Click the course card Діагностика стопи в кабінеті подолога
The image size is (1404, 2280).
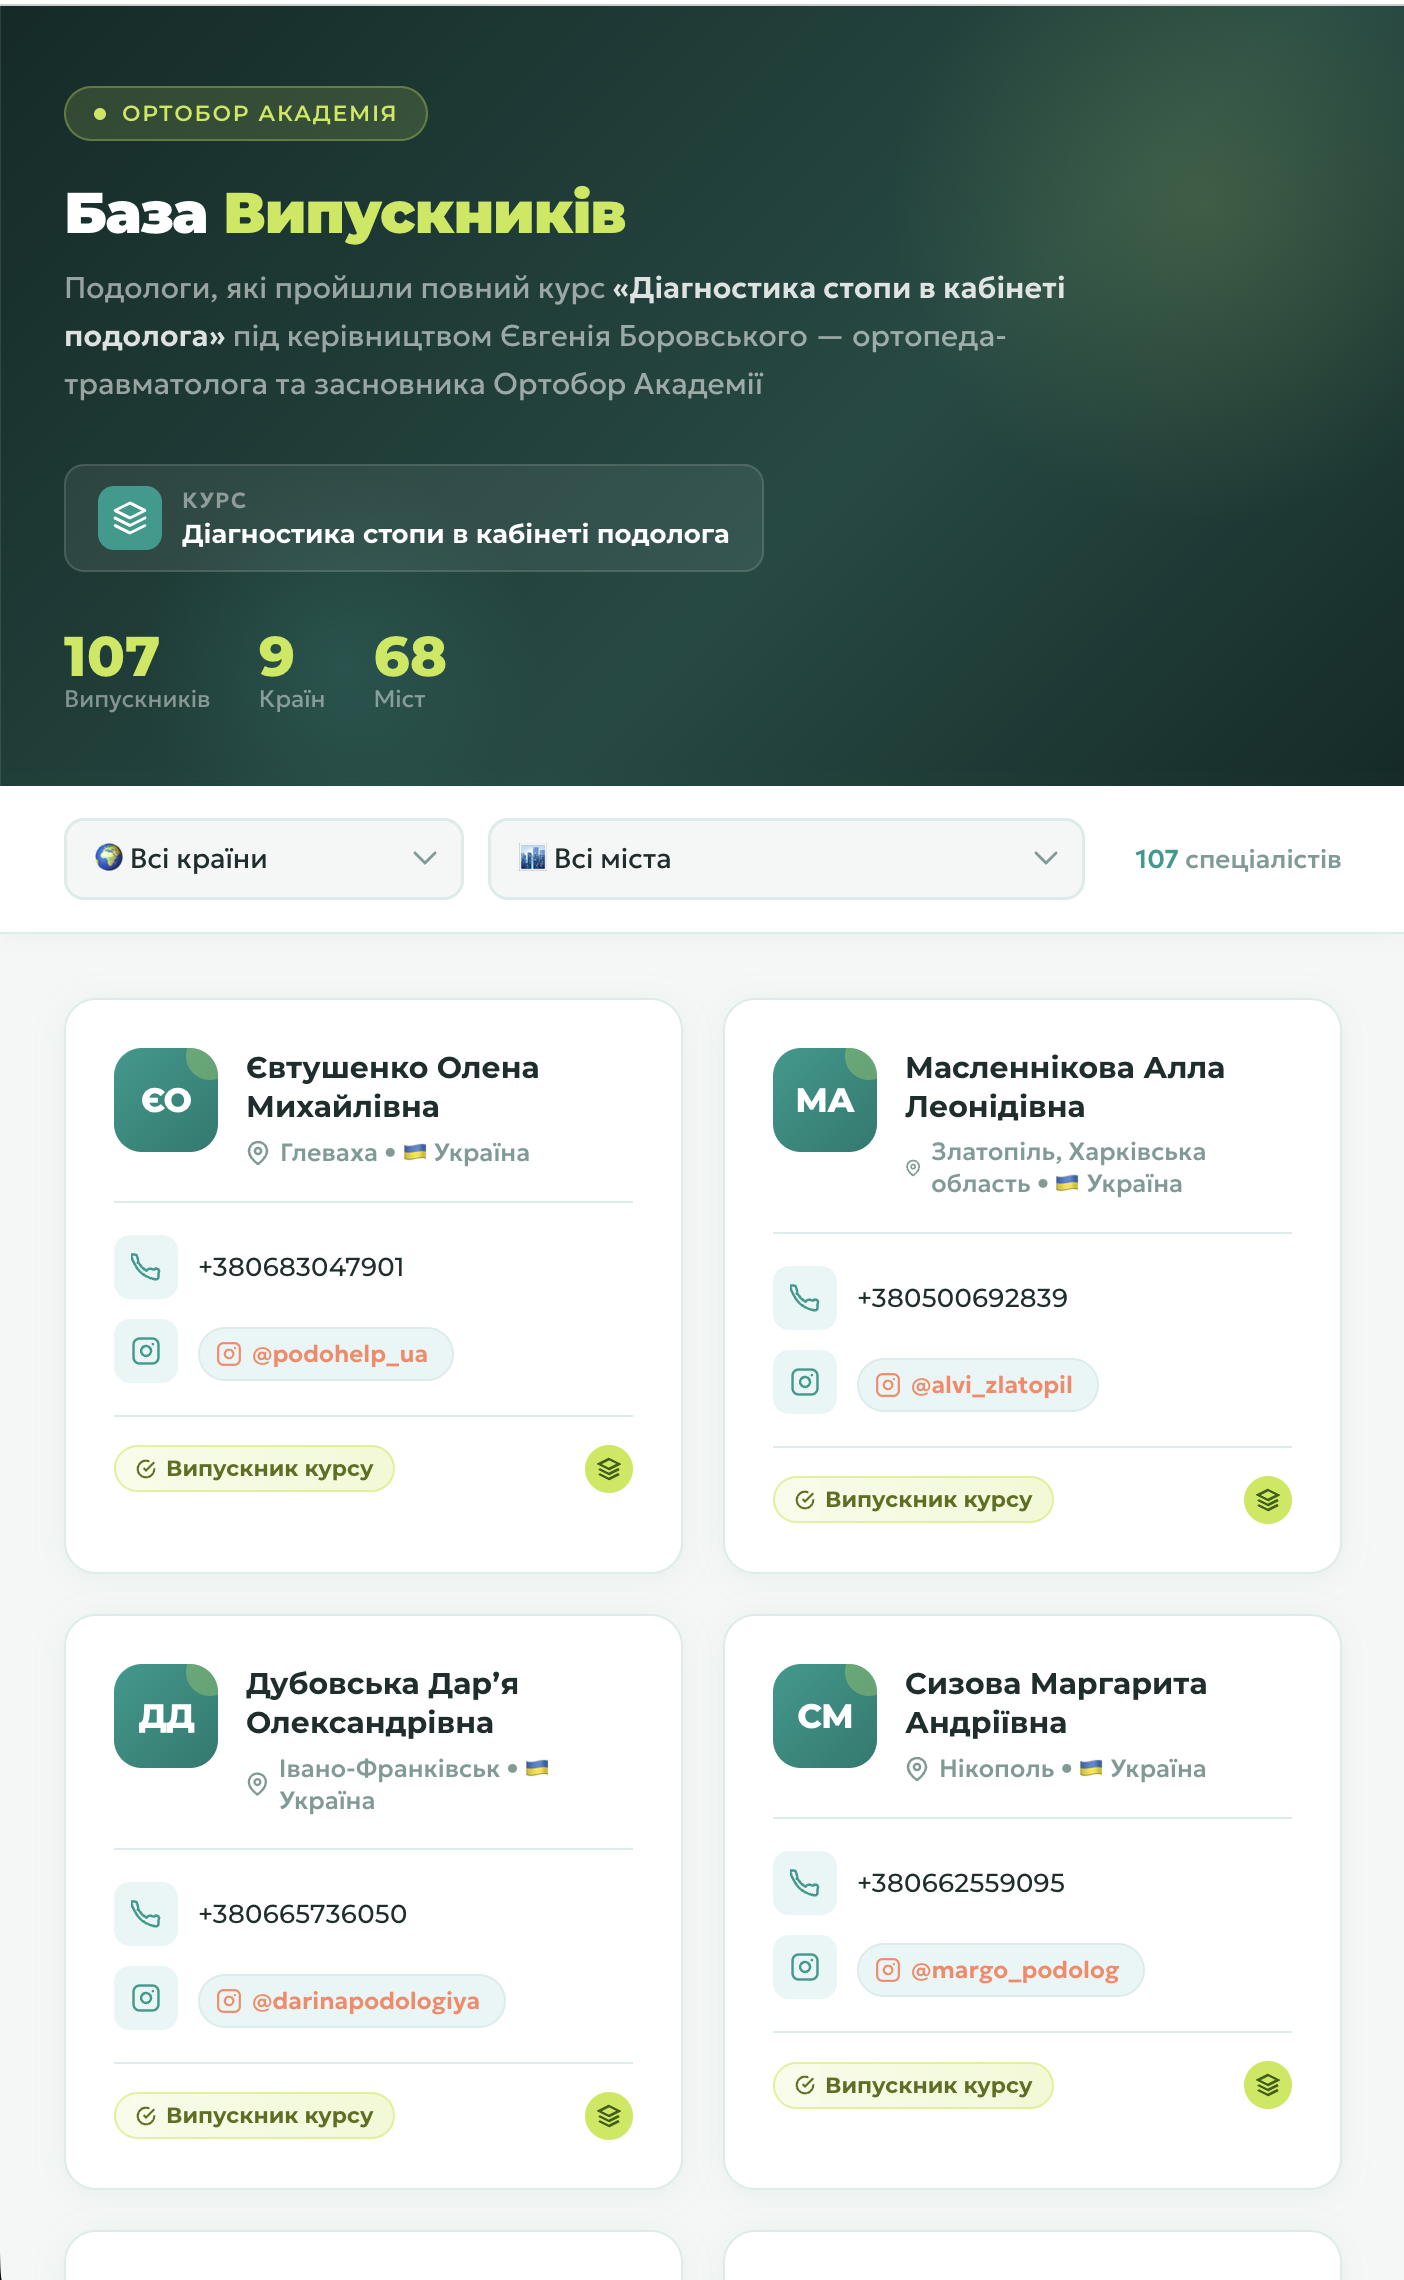414,518
